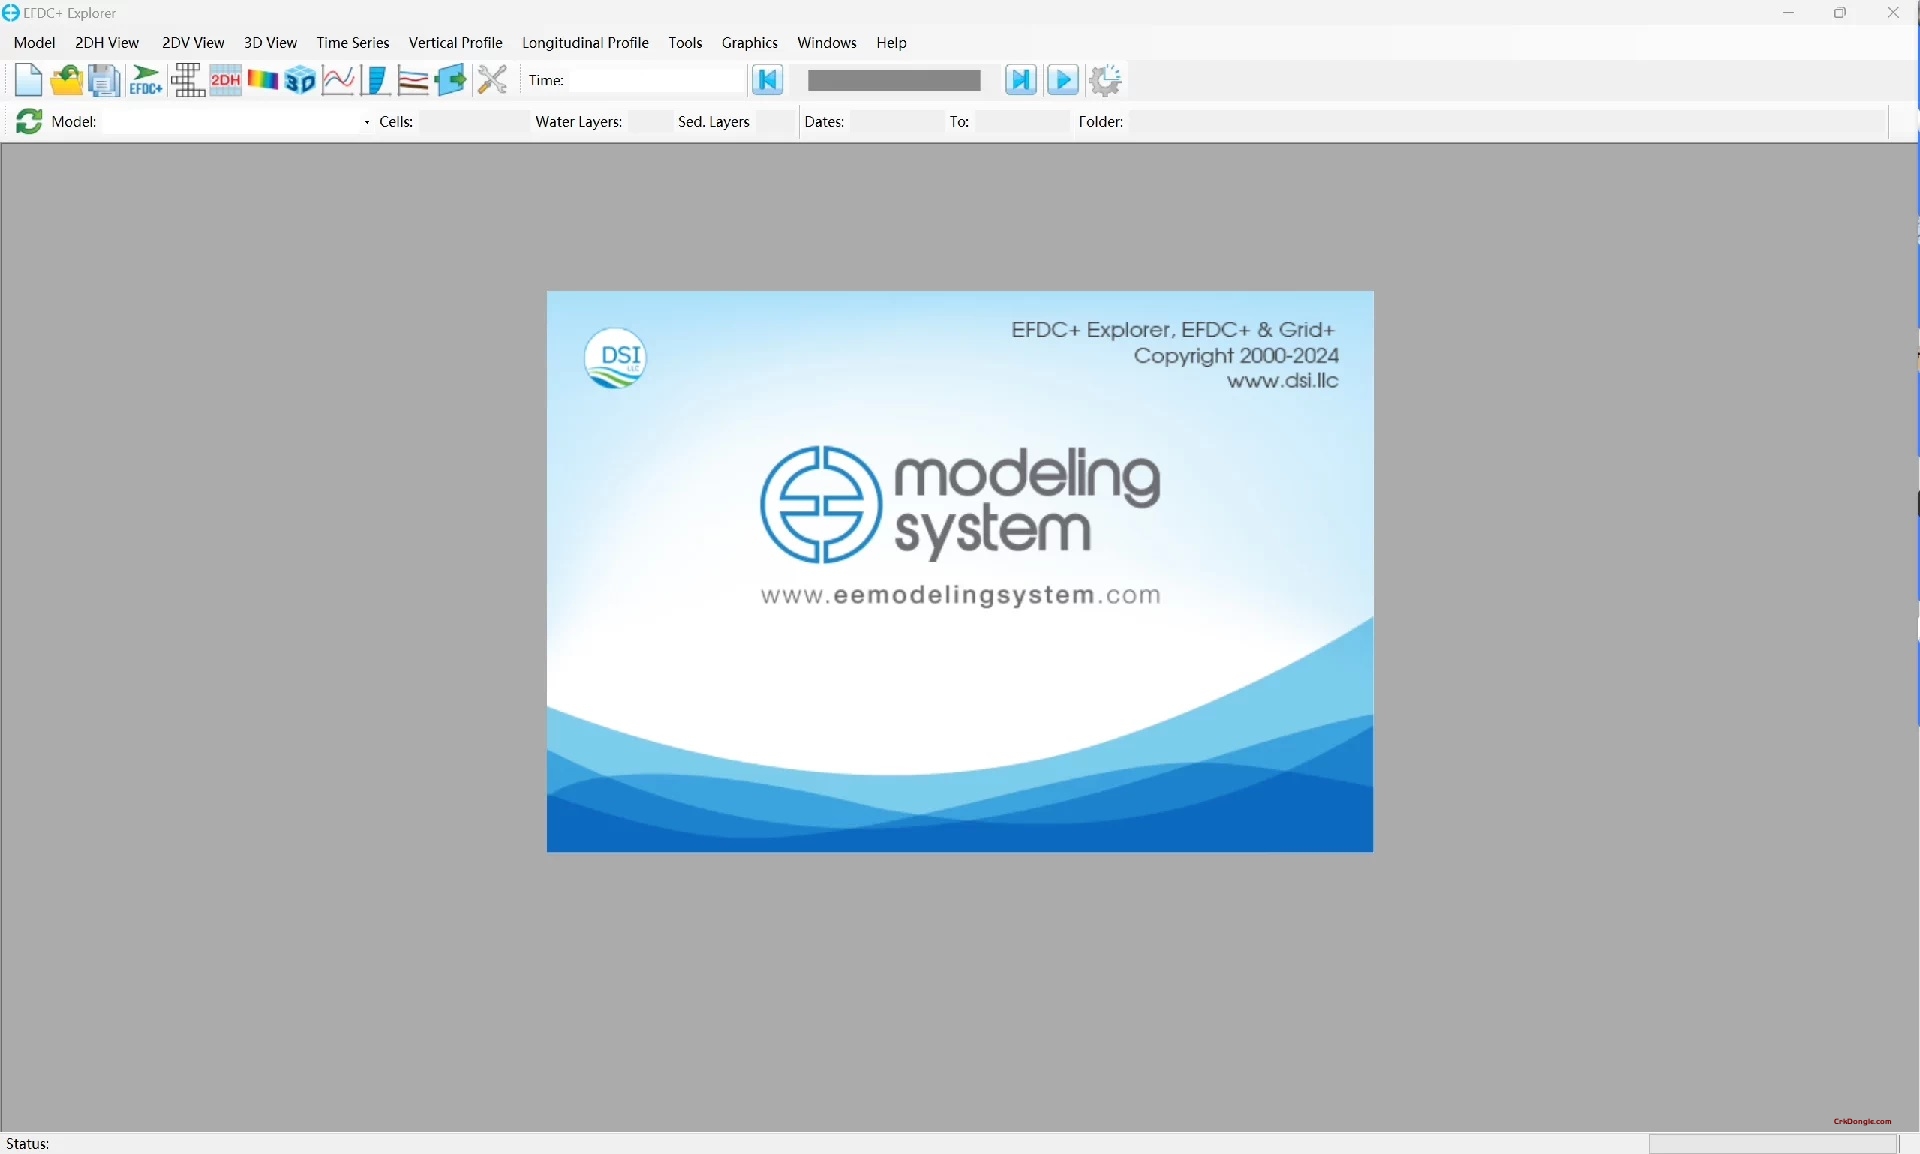Open the Time Series menu
This screenshot has width=1920, height=1154.
pyautogui.click(x=352, y=43)
